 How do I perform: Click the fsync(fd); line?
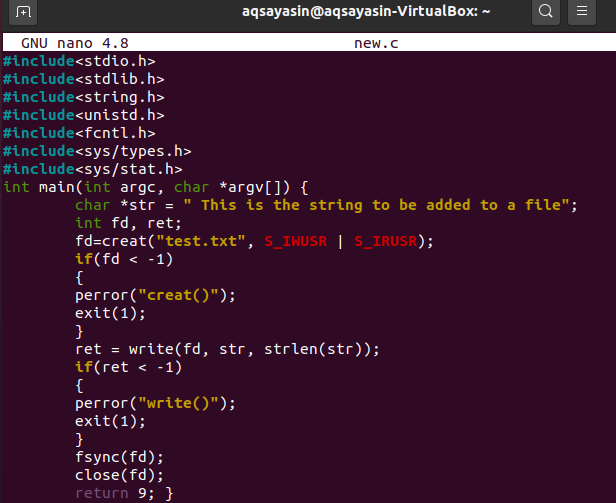[119, 457]
